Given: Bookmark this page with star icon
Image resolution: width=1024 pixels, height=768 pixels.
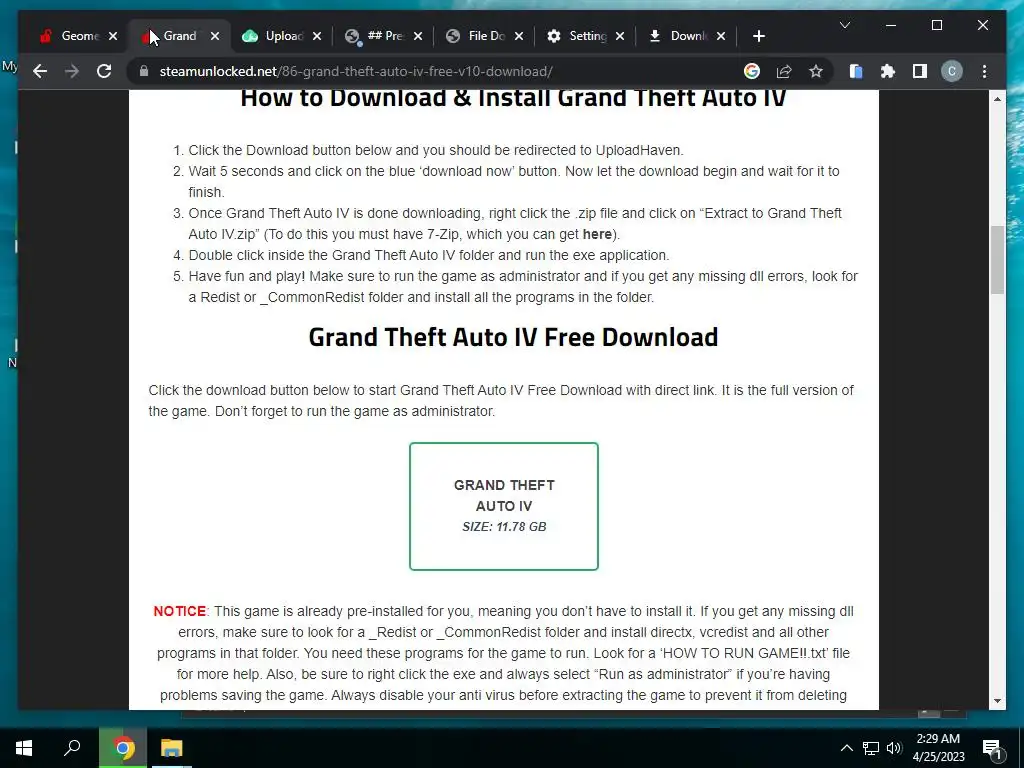Looking at the screenshot, I should tap(816, 71).
